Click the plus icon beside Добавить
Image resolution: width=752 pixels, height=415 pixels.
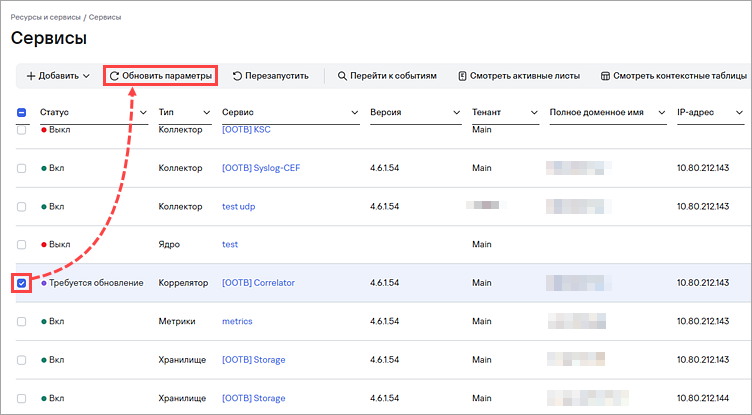(x=31, y=76)
